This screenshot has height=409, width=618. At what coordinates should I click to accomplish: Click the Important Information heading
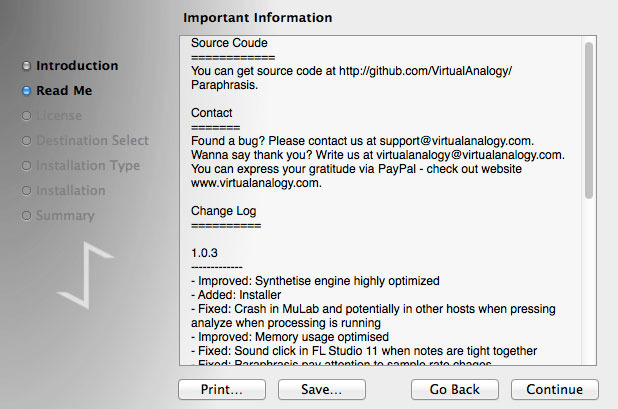click(258, 18)
